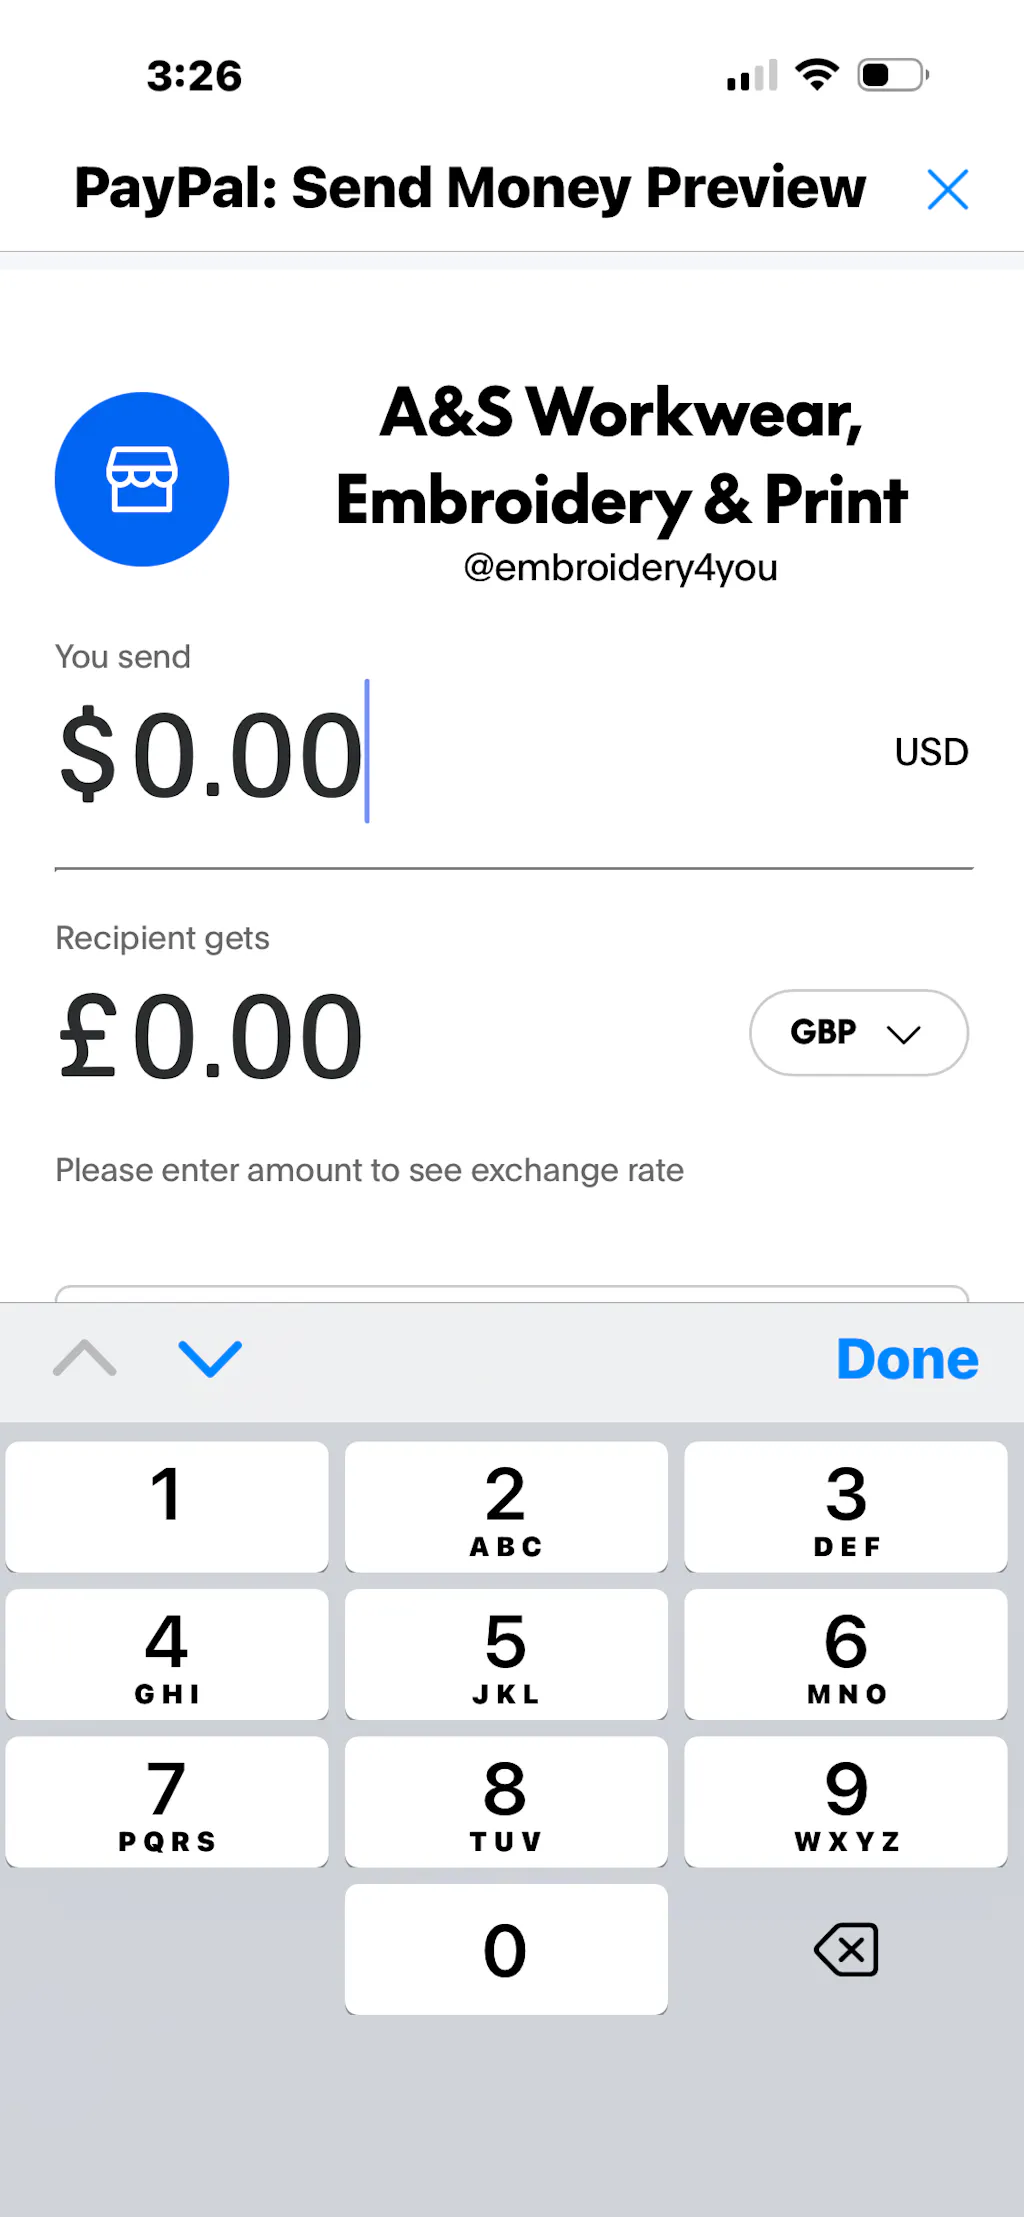Close the Send Money Preview sheet
The width and height of the screenshot is (1024, 2217).
(947, 189)
